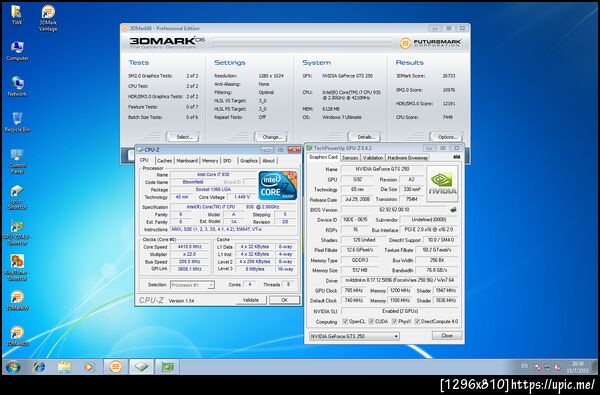Image resolution: width=600 pixels, height=395 pixels.
Task: Switch to Mainboard tab in CPU-Z
Action: tap(187, 161)
